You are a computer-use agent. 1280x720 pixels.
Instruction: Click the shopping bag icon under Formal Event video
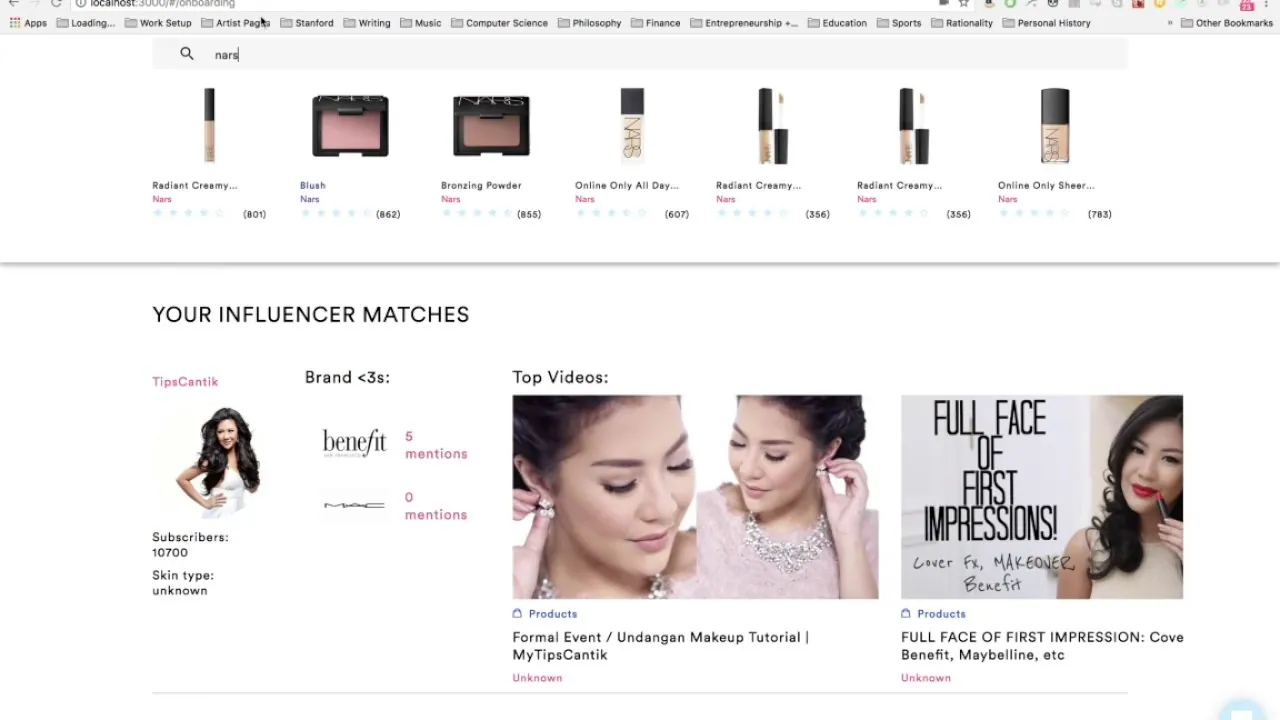click(x=517, y=613)
